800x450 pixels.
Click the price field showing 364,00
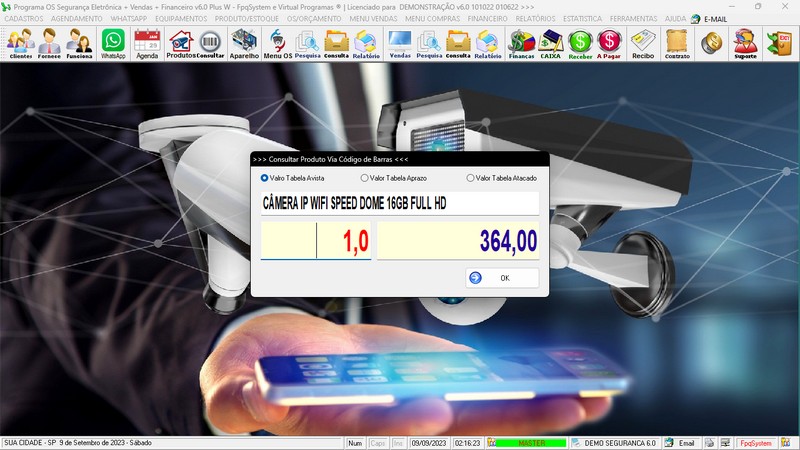(x=458, y=241)
